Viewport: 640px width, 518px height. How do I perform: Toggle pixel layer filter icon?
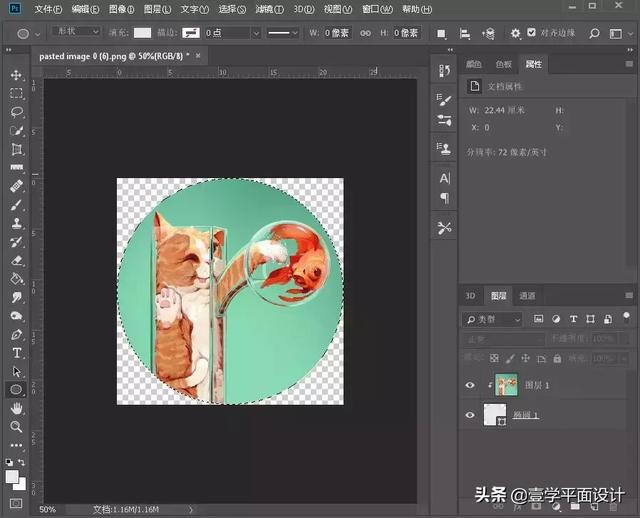coord(538,319)
